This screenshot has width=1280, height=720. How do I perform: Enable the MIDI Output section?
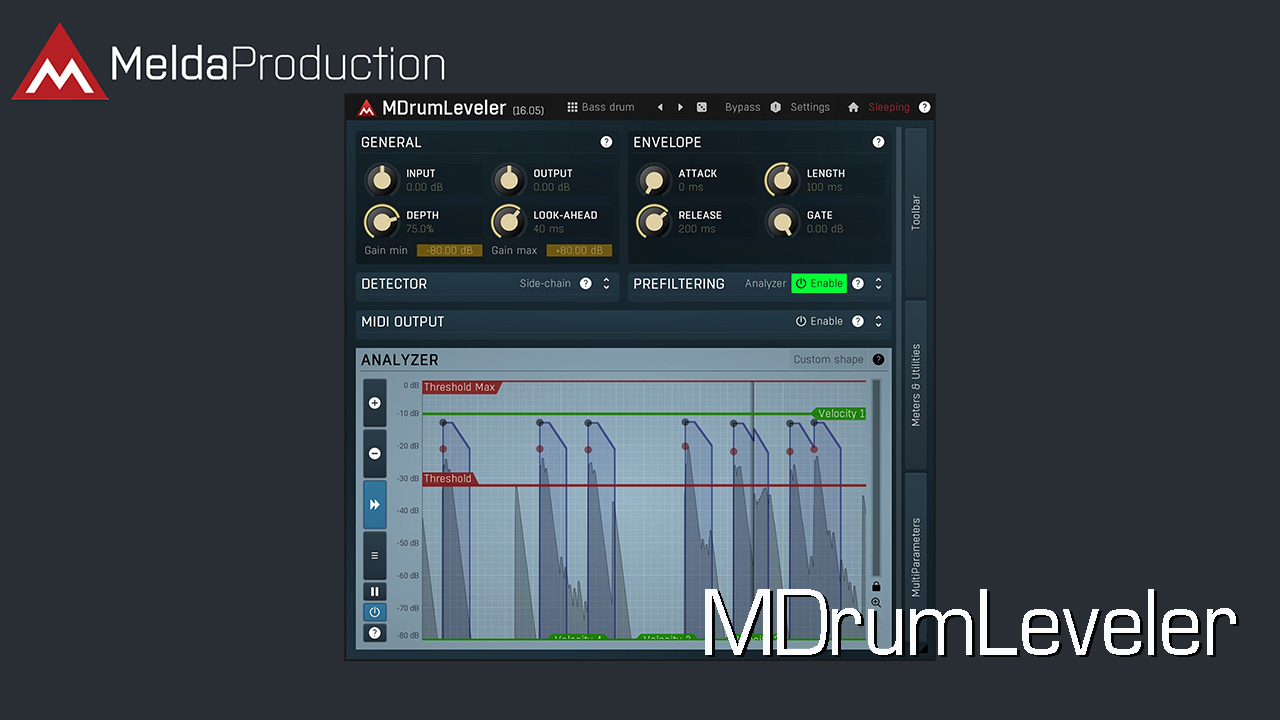coord(819,322)
